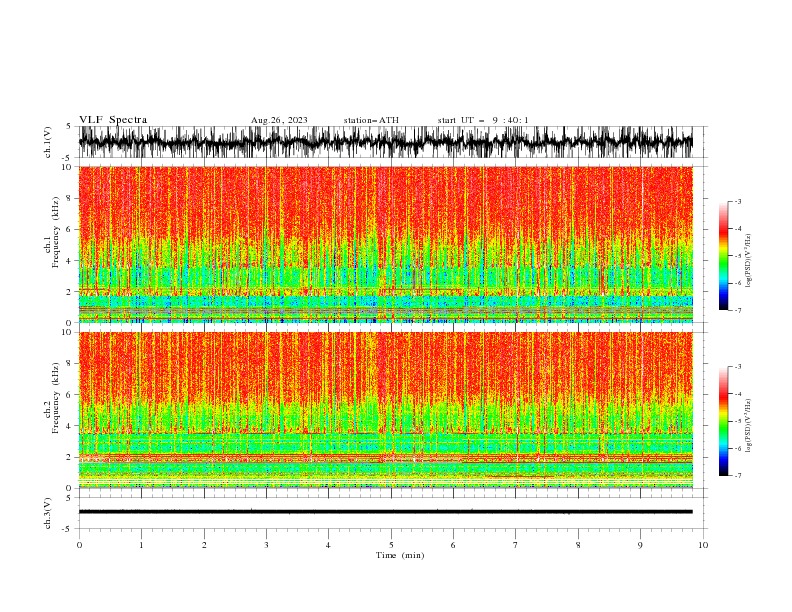
Task: Click the ch.1 colorbar log(PSD) label
Action: click(749, 261)
